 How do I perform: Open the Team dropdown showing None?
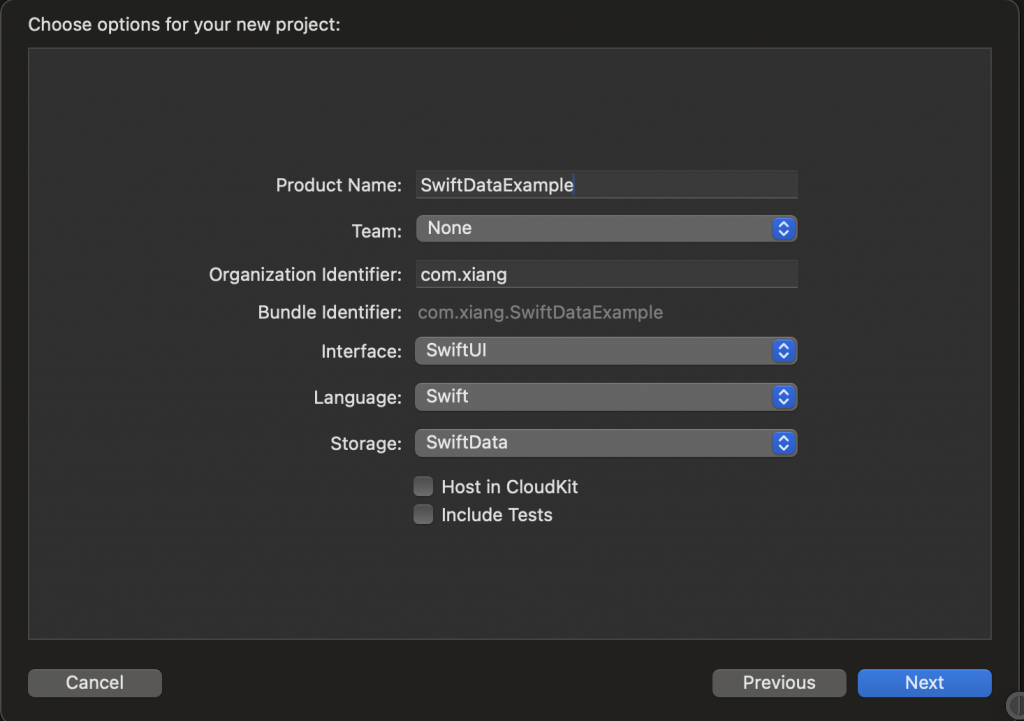[606, 229]
